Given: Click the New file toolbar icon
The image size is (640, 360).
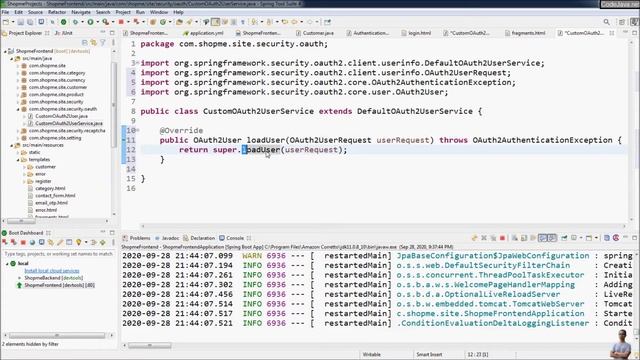Looking at the screenshot, I should pos(6,22).
